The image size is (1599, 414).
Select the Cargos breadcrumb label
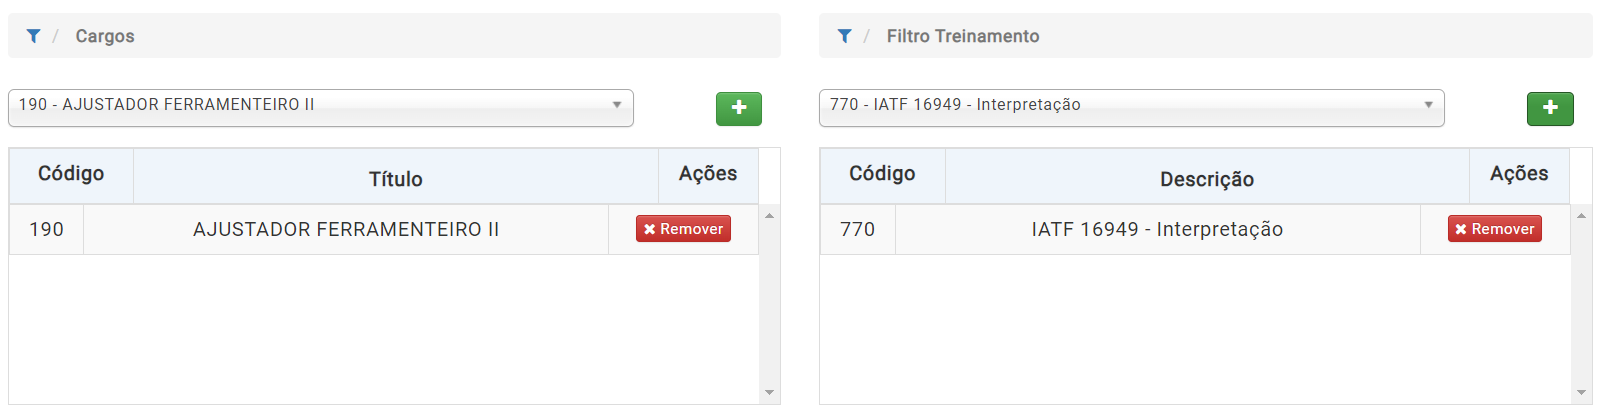tap(105, 36)
